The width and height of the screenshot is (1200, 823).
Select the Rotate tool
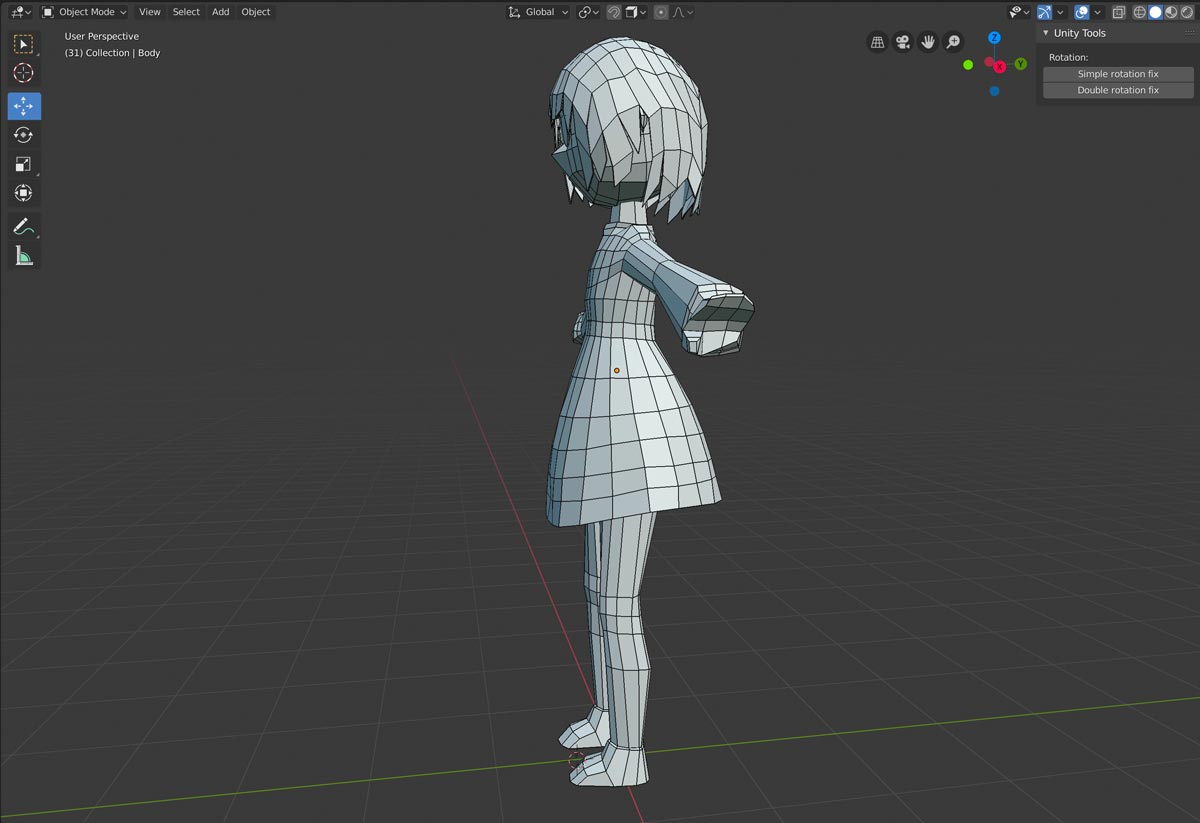click(24, 135)
